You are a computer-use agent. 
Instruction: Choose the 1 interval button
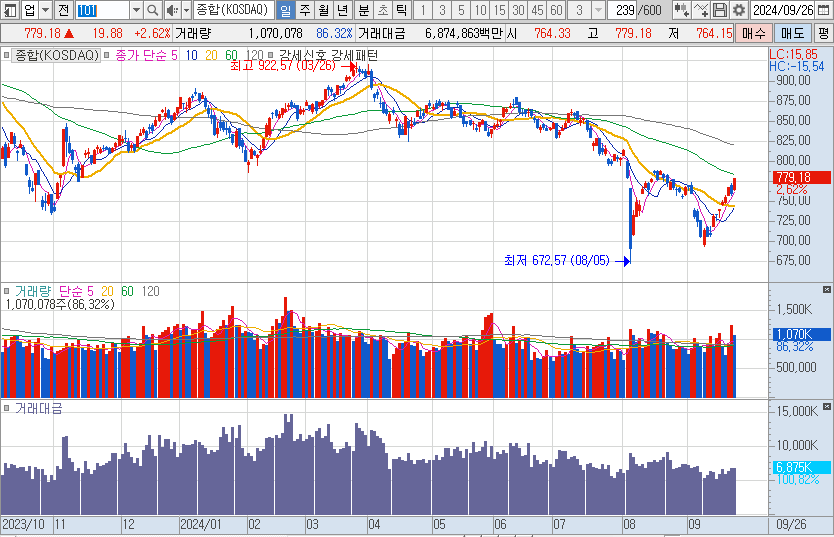(x=423, y=10)
